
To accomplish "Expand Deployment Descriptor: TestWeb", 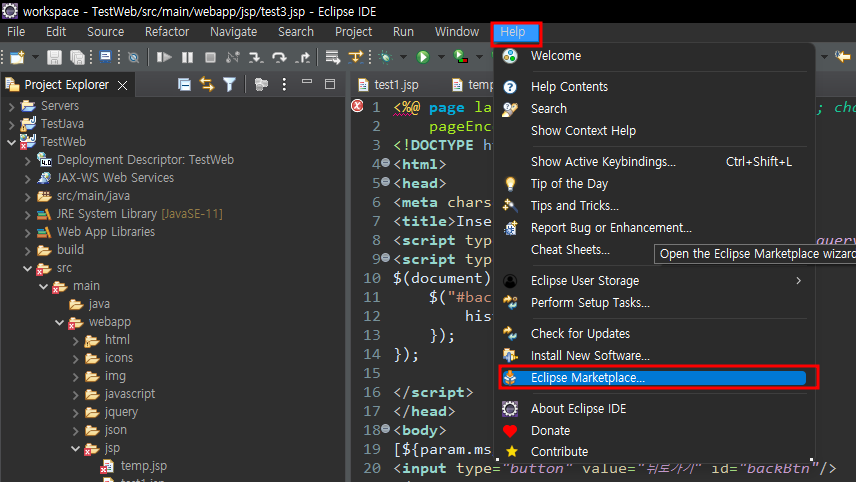I will click(x=27, y=160).
